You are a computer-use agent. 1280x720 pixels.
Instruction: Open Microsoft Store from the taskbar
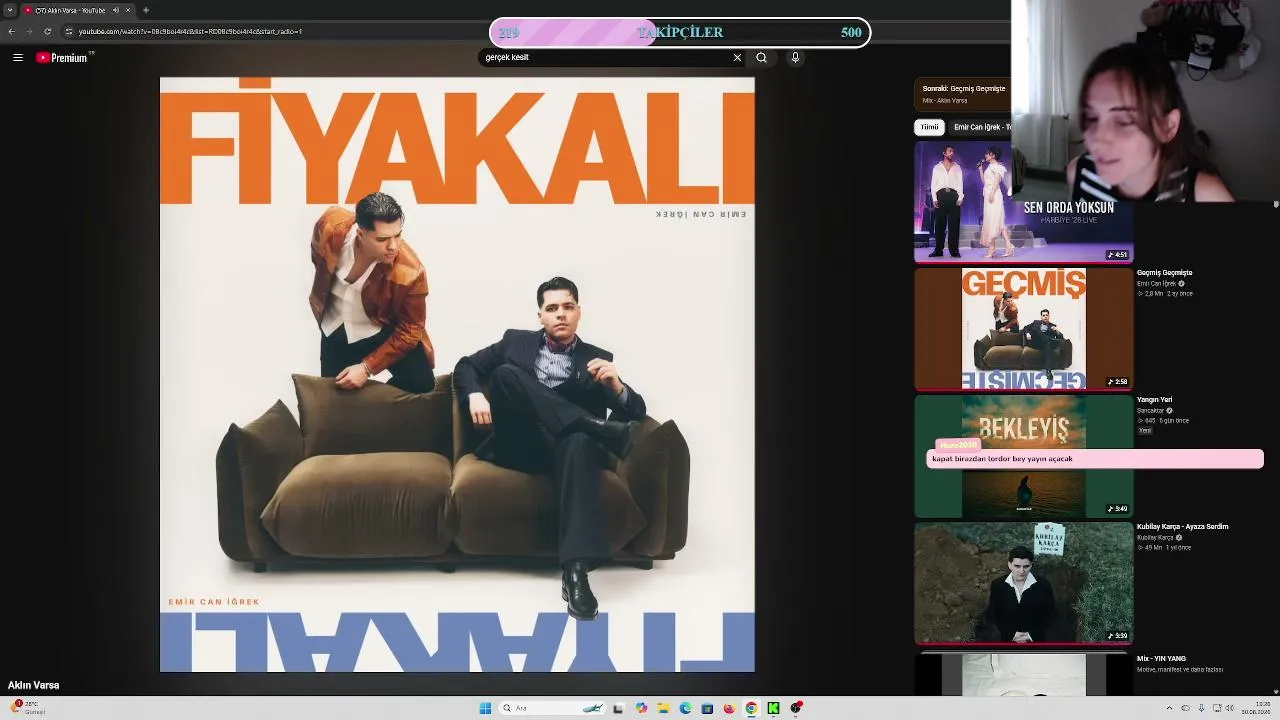pyautogui.click(x=707, y=708)
